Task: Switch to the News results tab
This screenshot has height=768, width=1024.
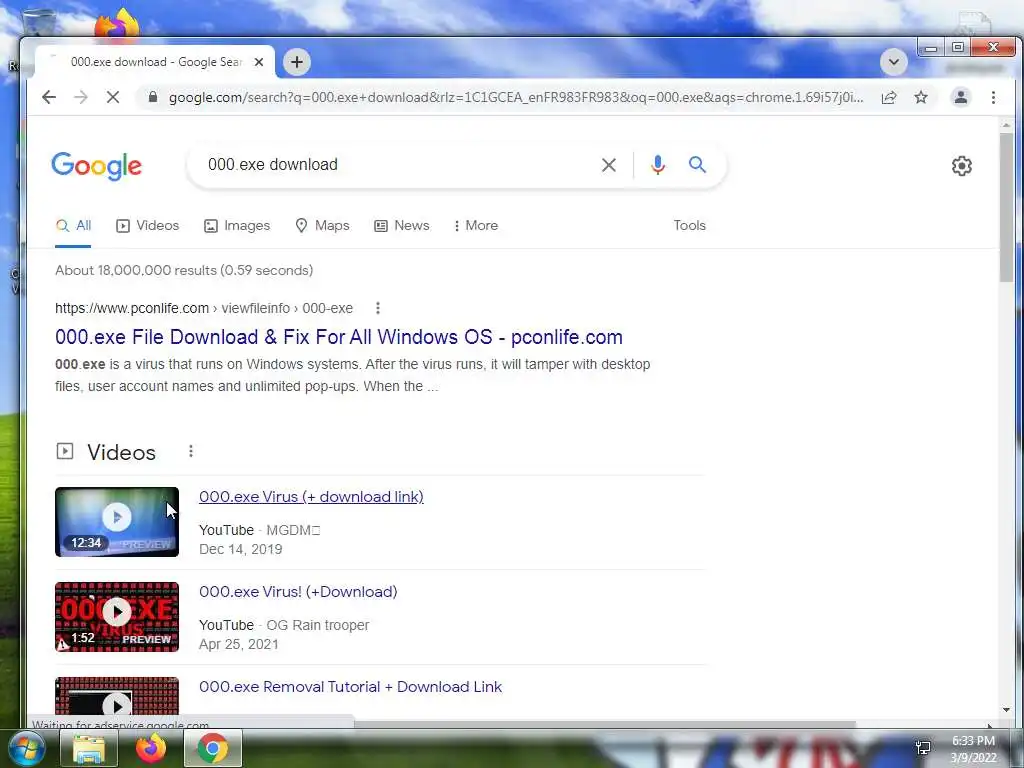Action: click(x=402, y=225)
